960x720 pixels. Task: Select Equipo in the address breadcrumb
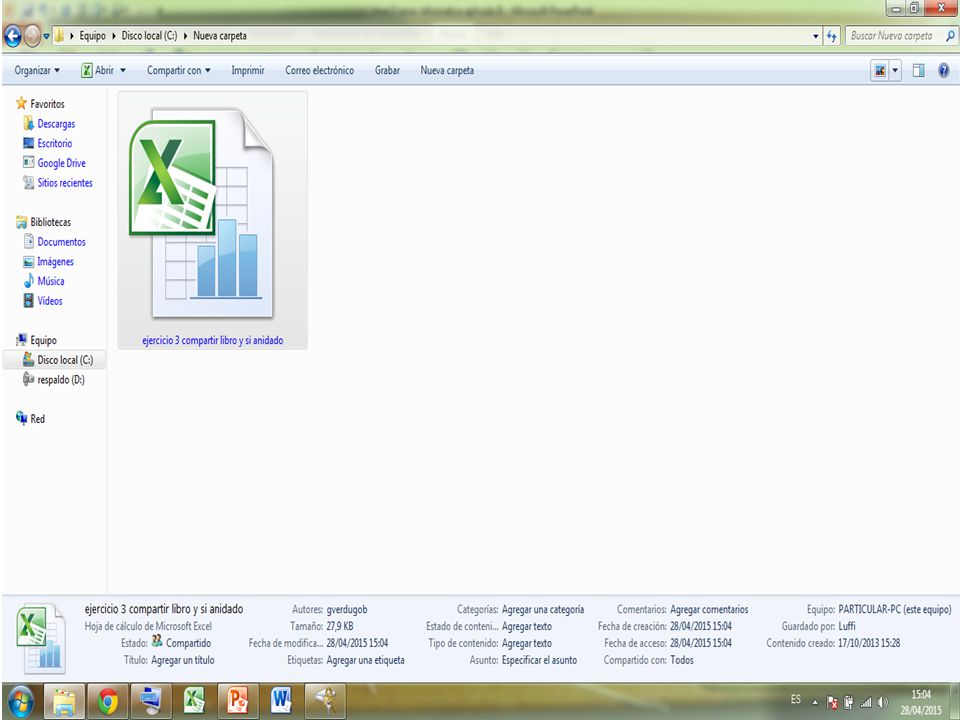tap(92, 36)
